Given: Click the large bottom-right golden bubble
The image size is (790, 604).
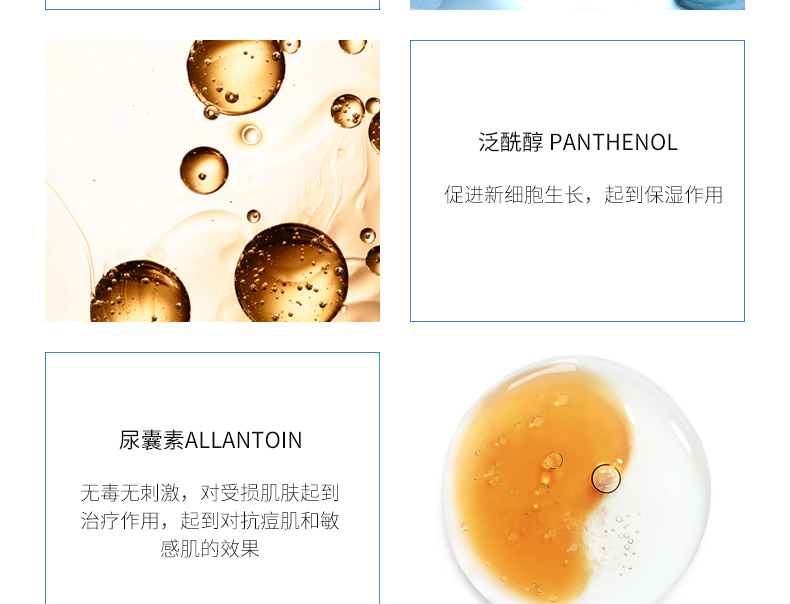Looking at the screenshot, I should click(291, 274).
